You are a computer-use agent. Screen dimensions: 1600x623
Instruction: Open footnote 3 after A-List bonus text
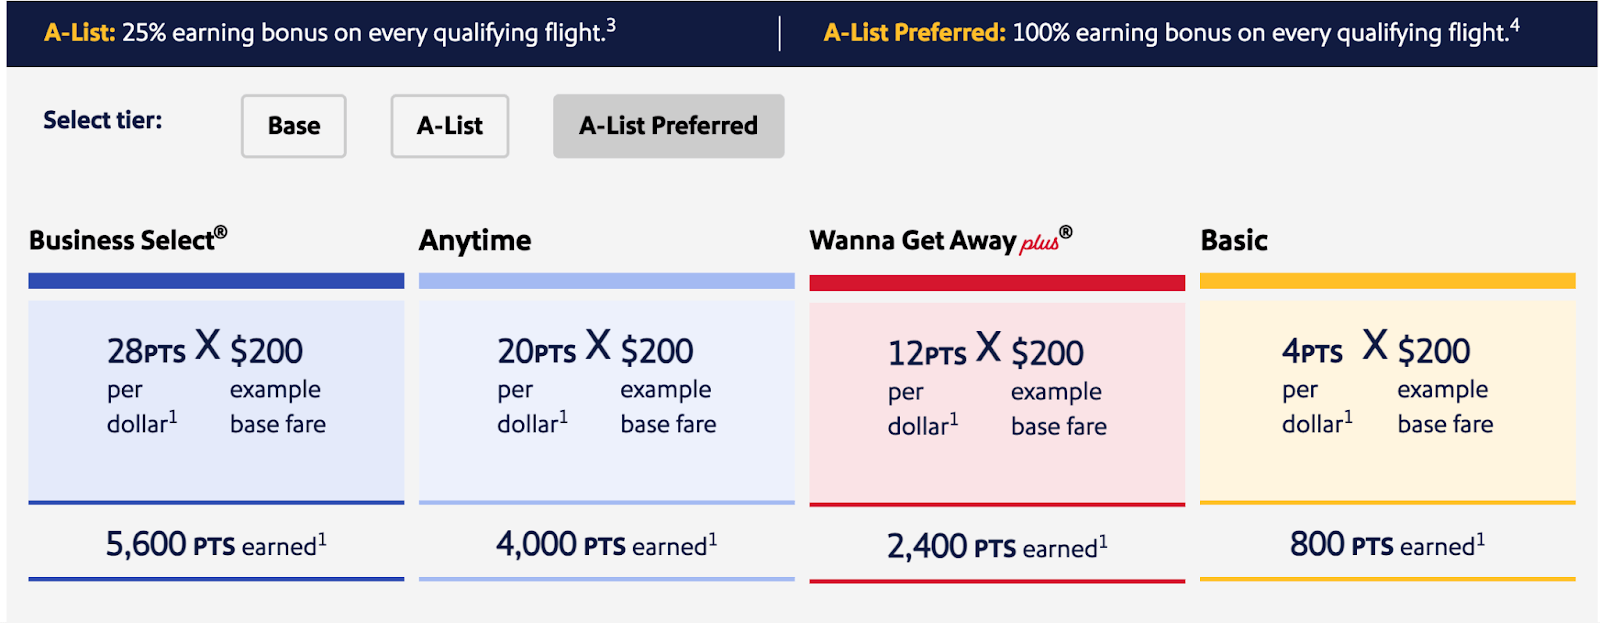[611, 25]
